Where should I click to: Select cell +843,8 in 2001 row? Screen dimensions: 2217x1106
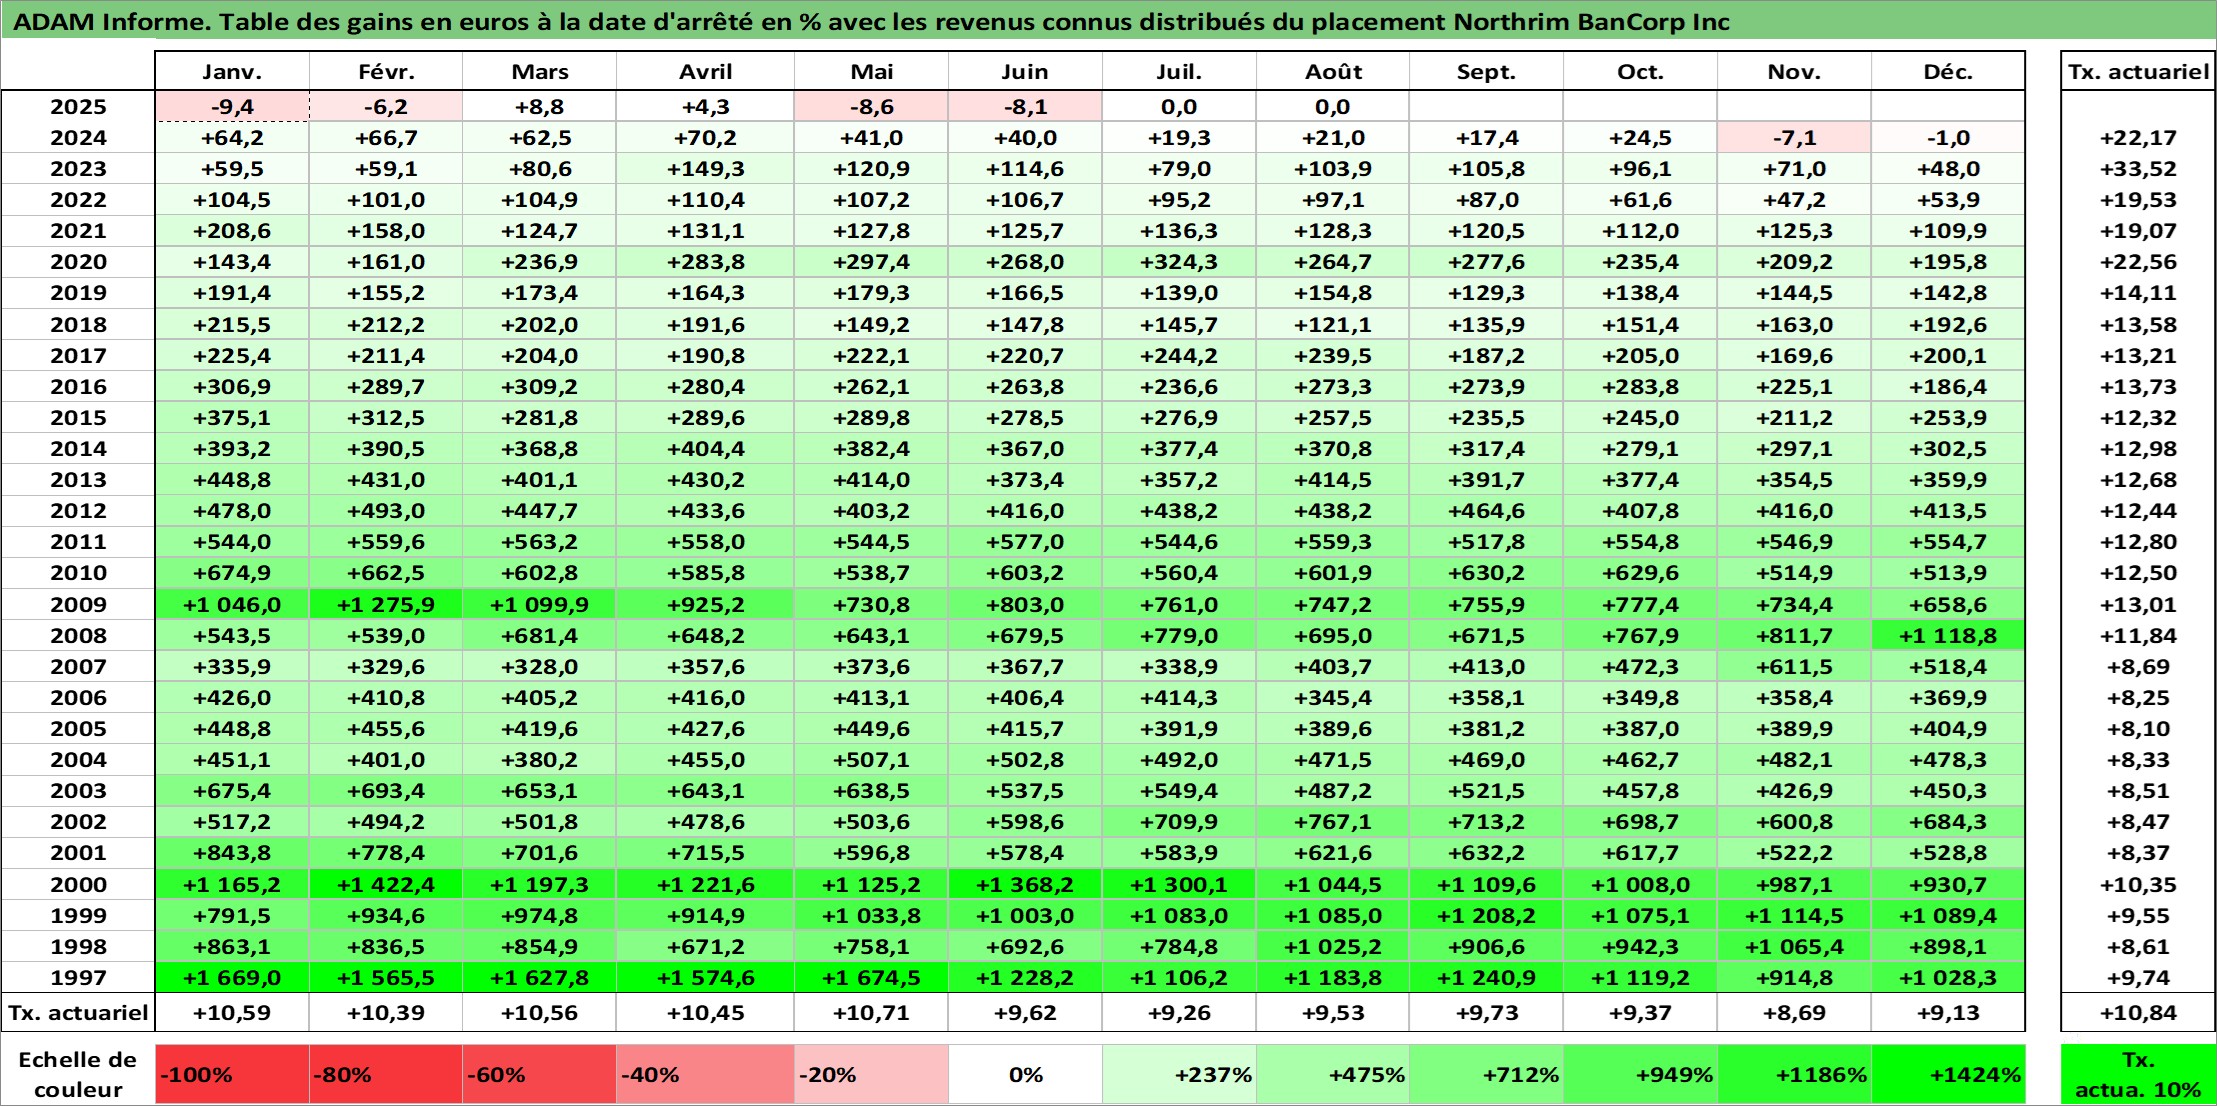(232, 853)
